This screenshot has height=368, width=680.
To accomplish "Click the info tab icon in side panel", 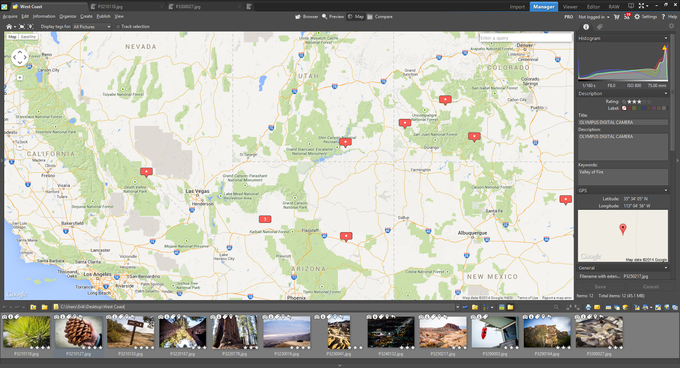I will [586, 27].
